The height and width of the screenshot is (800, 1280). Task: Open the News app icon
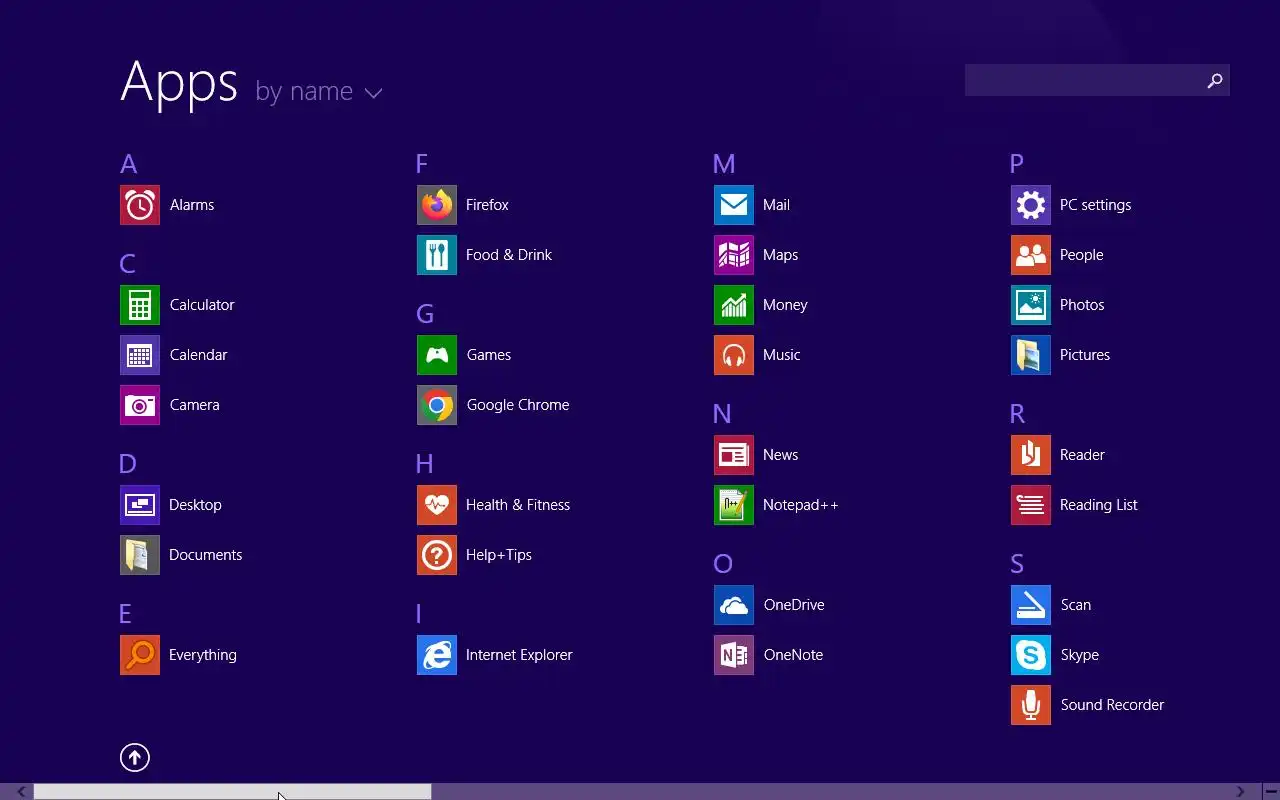pyautogui.click(x=734, y=455)
